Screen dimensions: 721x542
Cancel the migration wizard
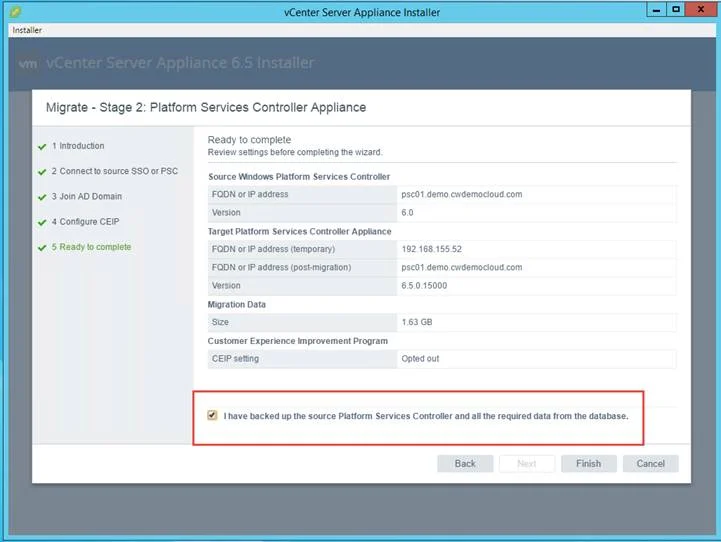[650, 463]
